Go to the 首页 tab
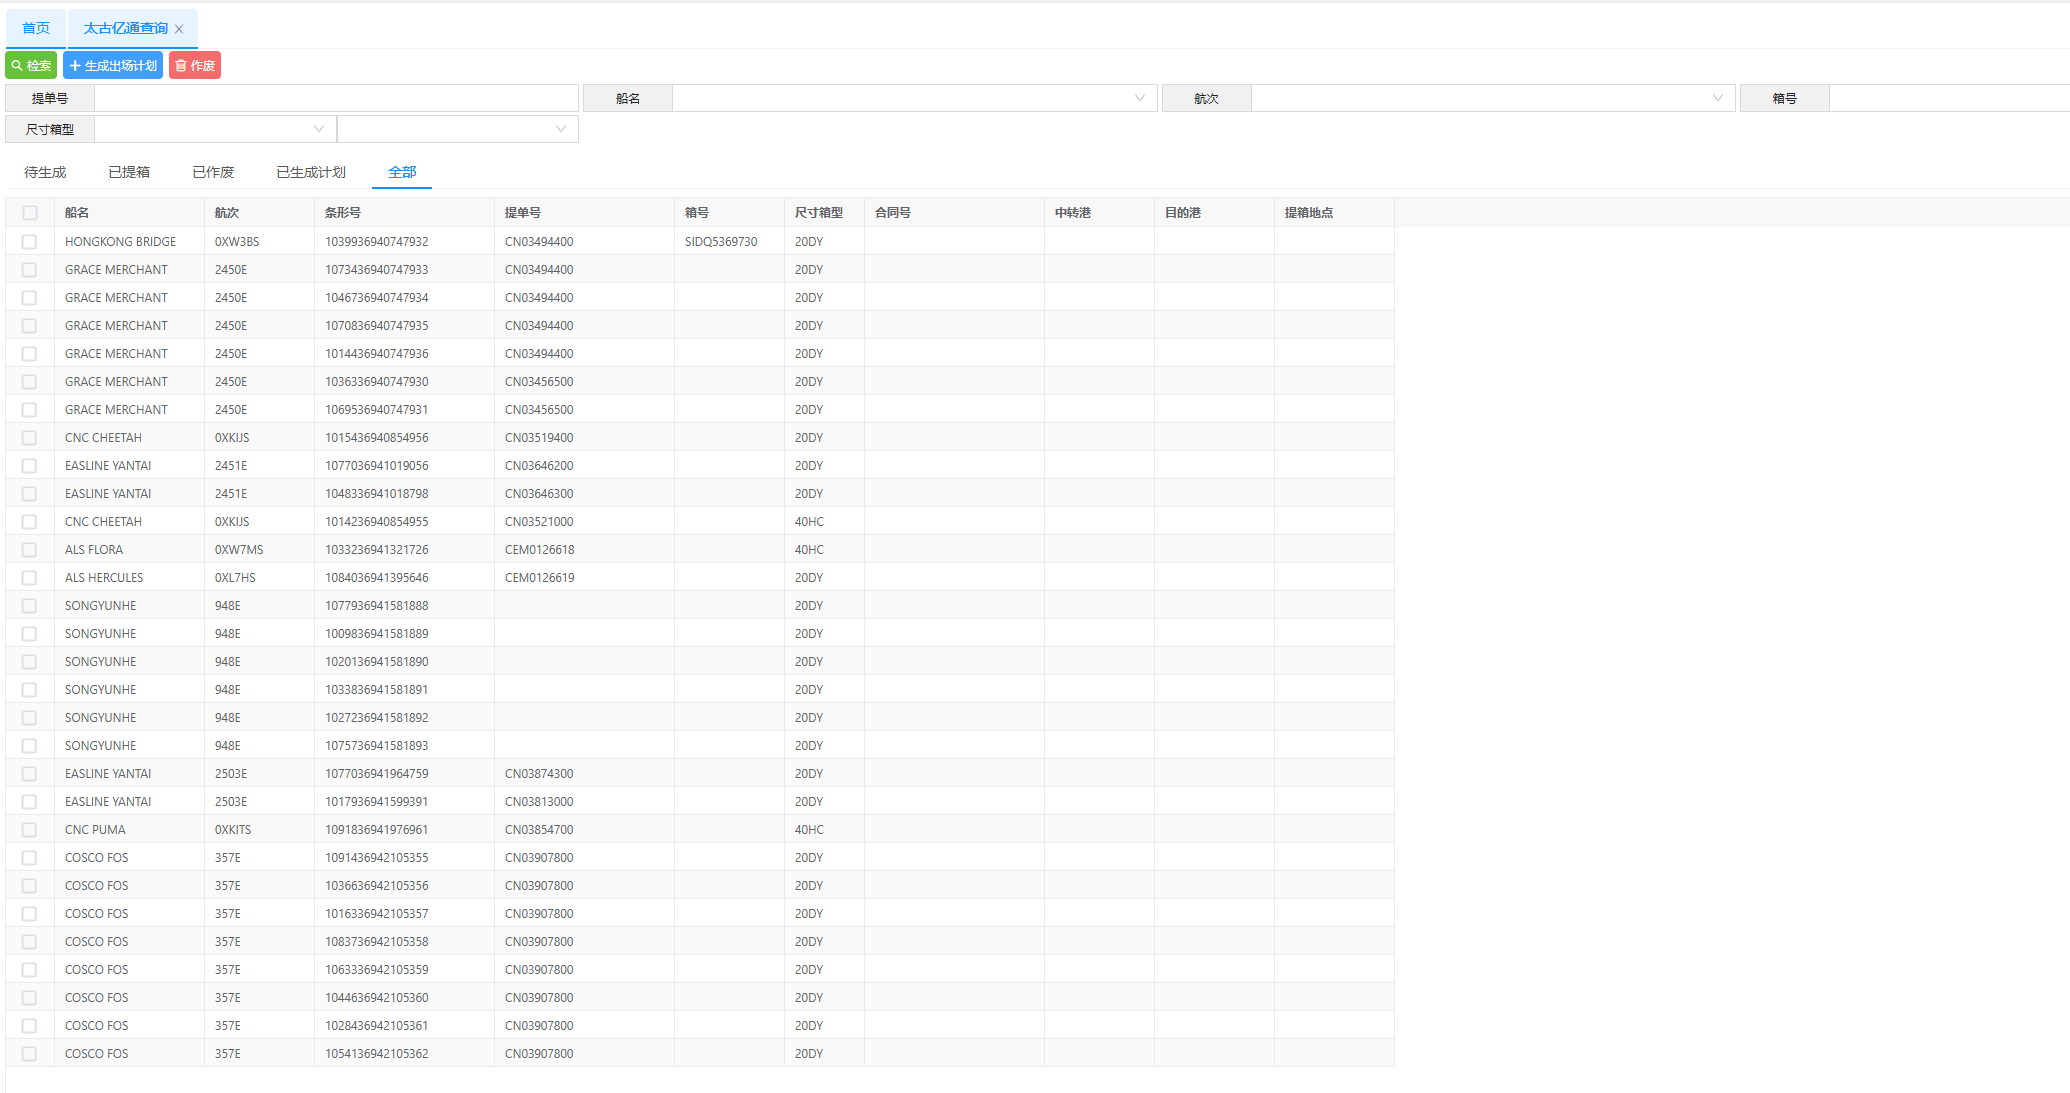2070x1093 pixels. click(x=36, y=28)
